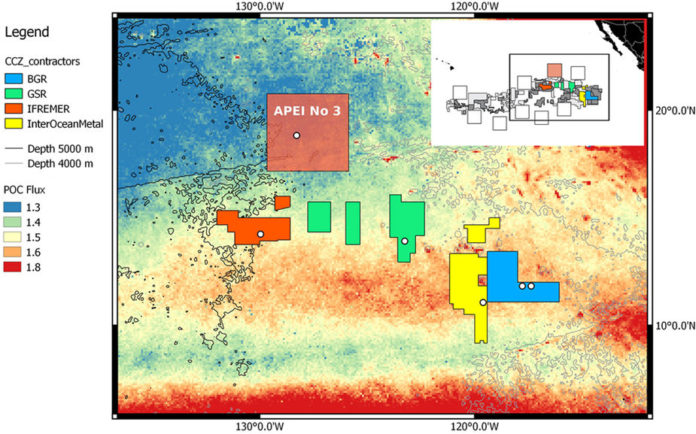The image size is (696, 434).
Task: Click the station dot in the orange IFREMER area
Action: pos(260,234)
